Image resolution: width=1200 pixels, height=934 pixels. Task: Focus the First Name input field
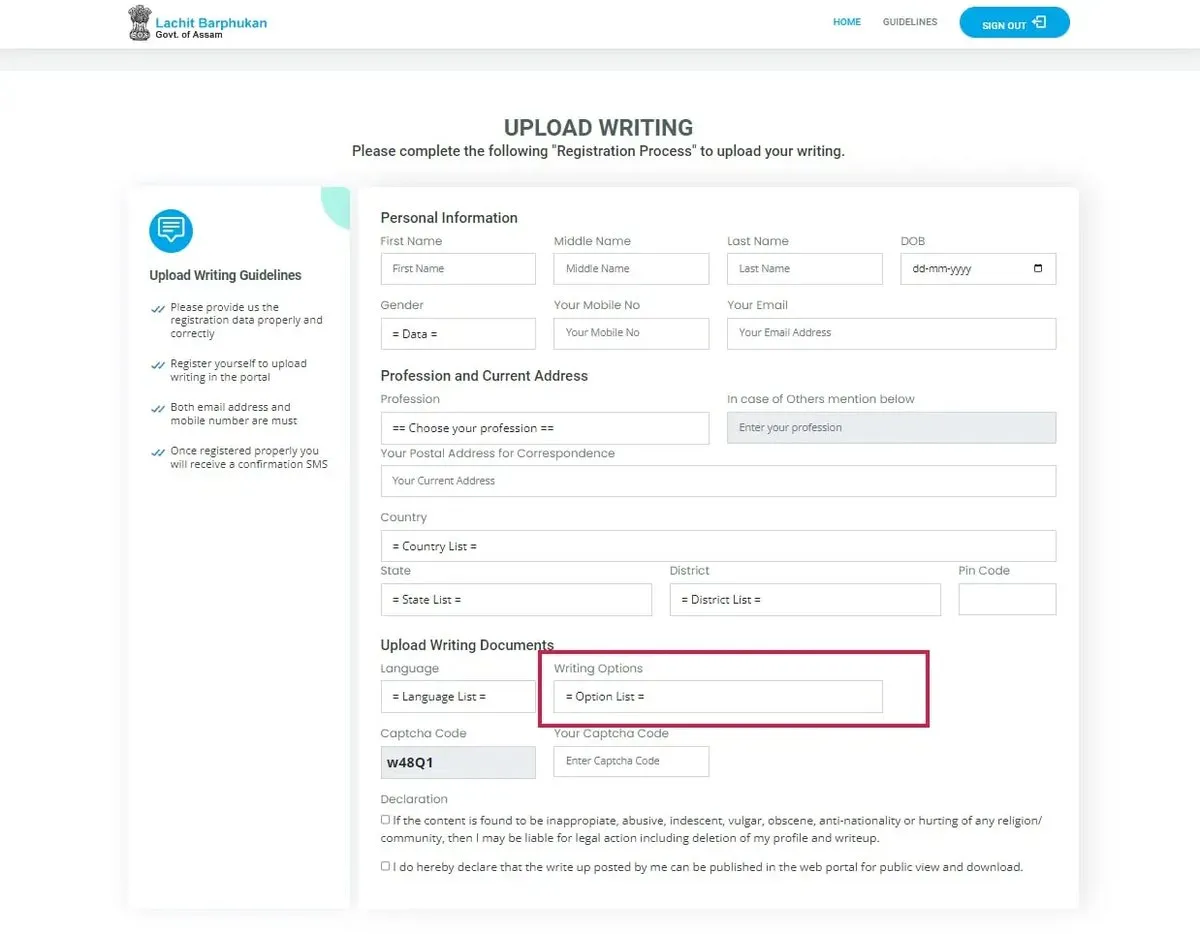(x=458, y=269)
